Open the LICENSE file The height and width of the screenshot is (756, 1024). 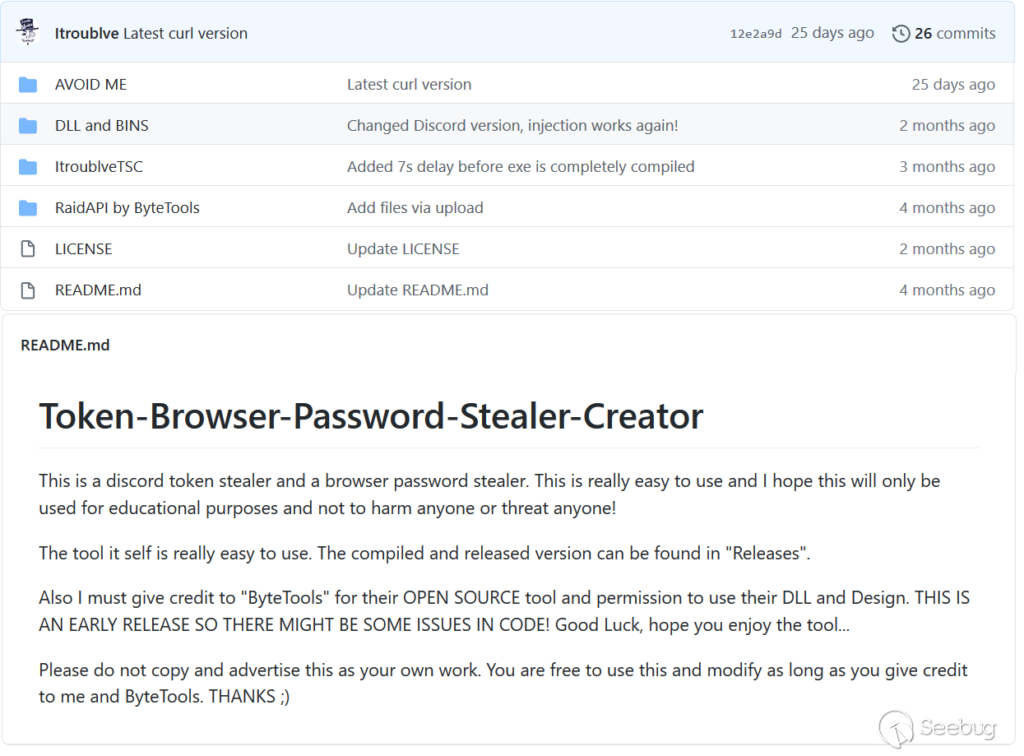point(84,249)
